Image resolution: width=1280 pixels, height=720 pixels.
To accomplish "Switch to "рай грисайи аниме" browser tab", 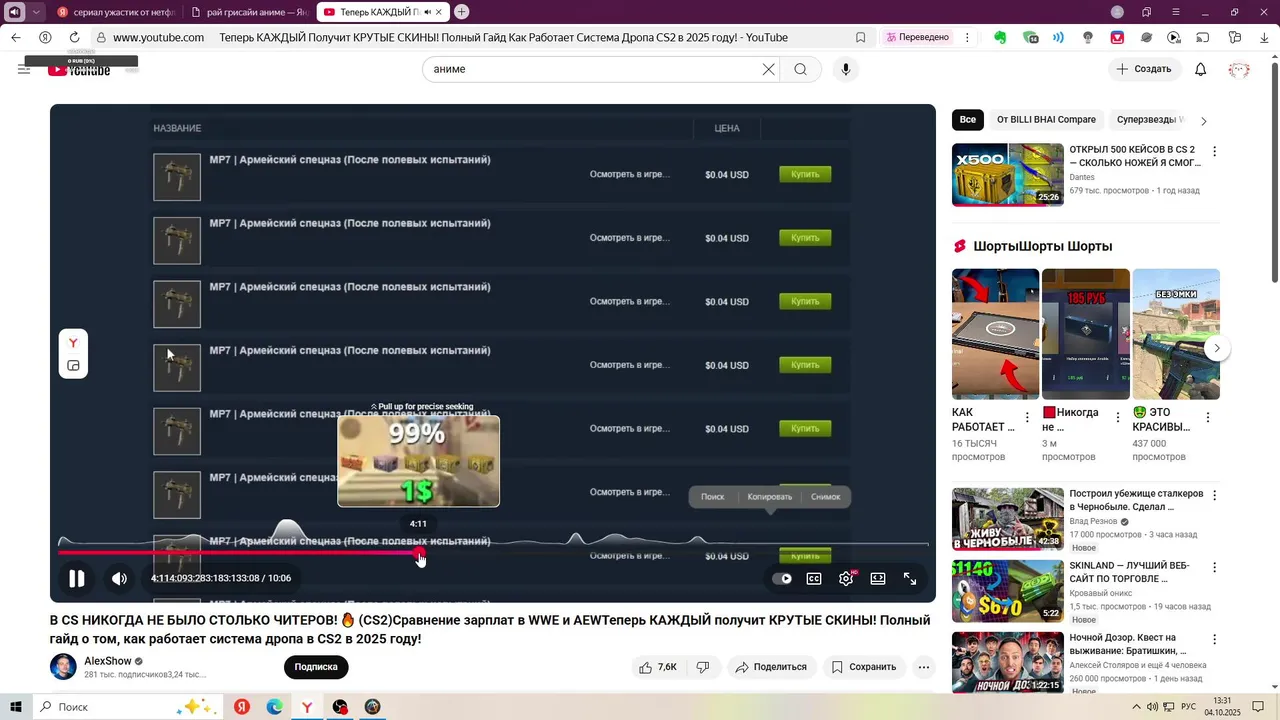I will click(x=250, y=12).
